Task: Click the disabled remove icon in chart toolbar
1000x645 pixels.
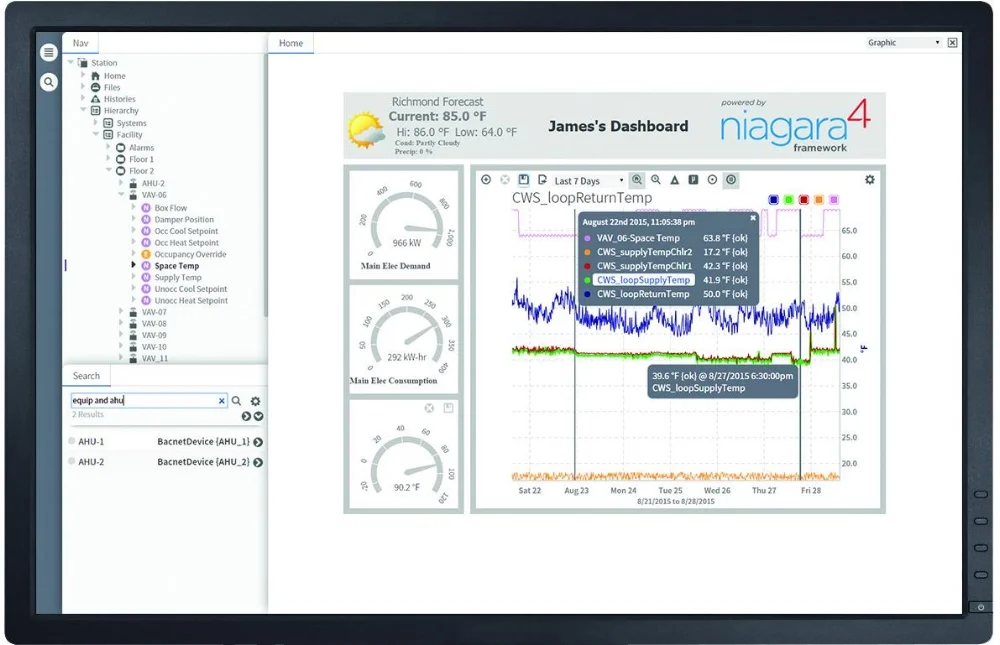Action: (x=505, y=180)
